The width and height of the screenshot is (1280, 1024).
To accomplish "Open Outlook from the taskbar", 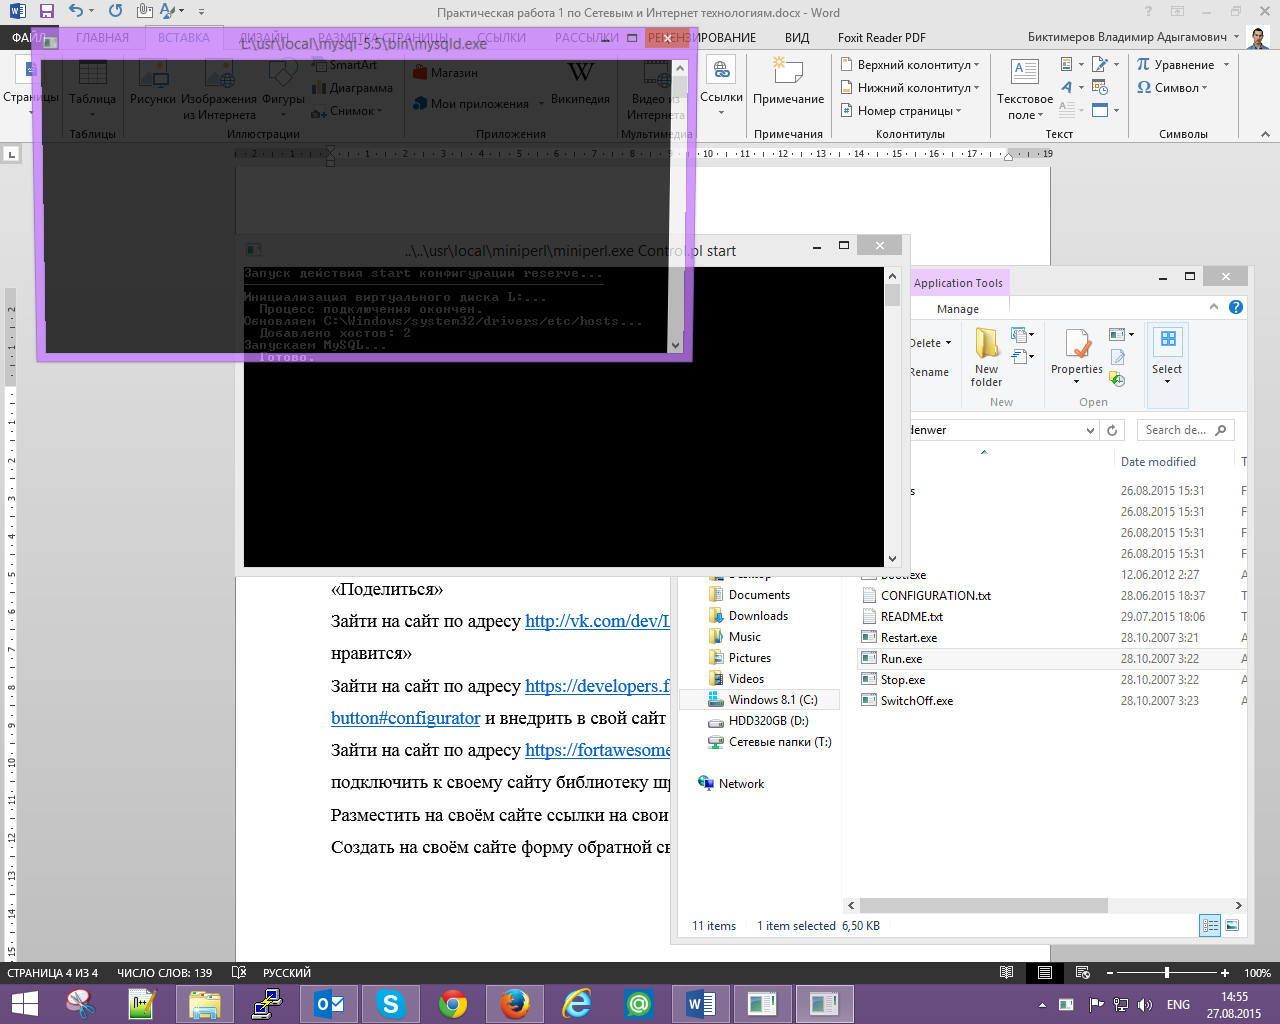I will click(x=328, y=1004).
